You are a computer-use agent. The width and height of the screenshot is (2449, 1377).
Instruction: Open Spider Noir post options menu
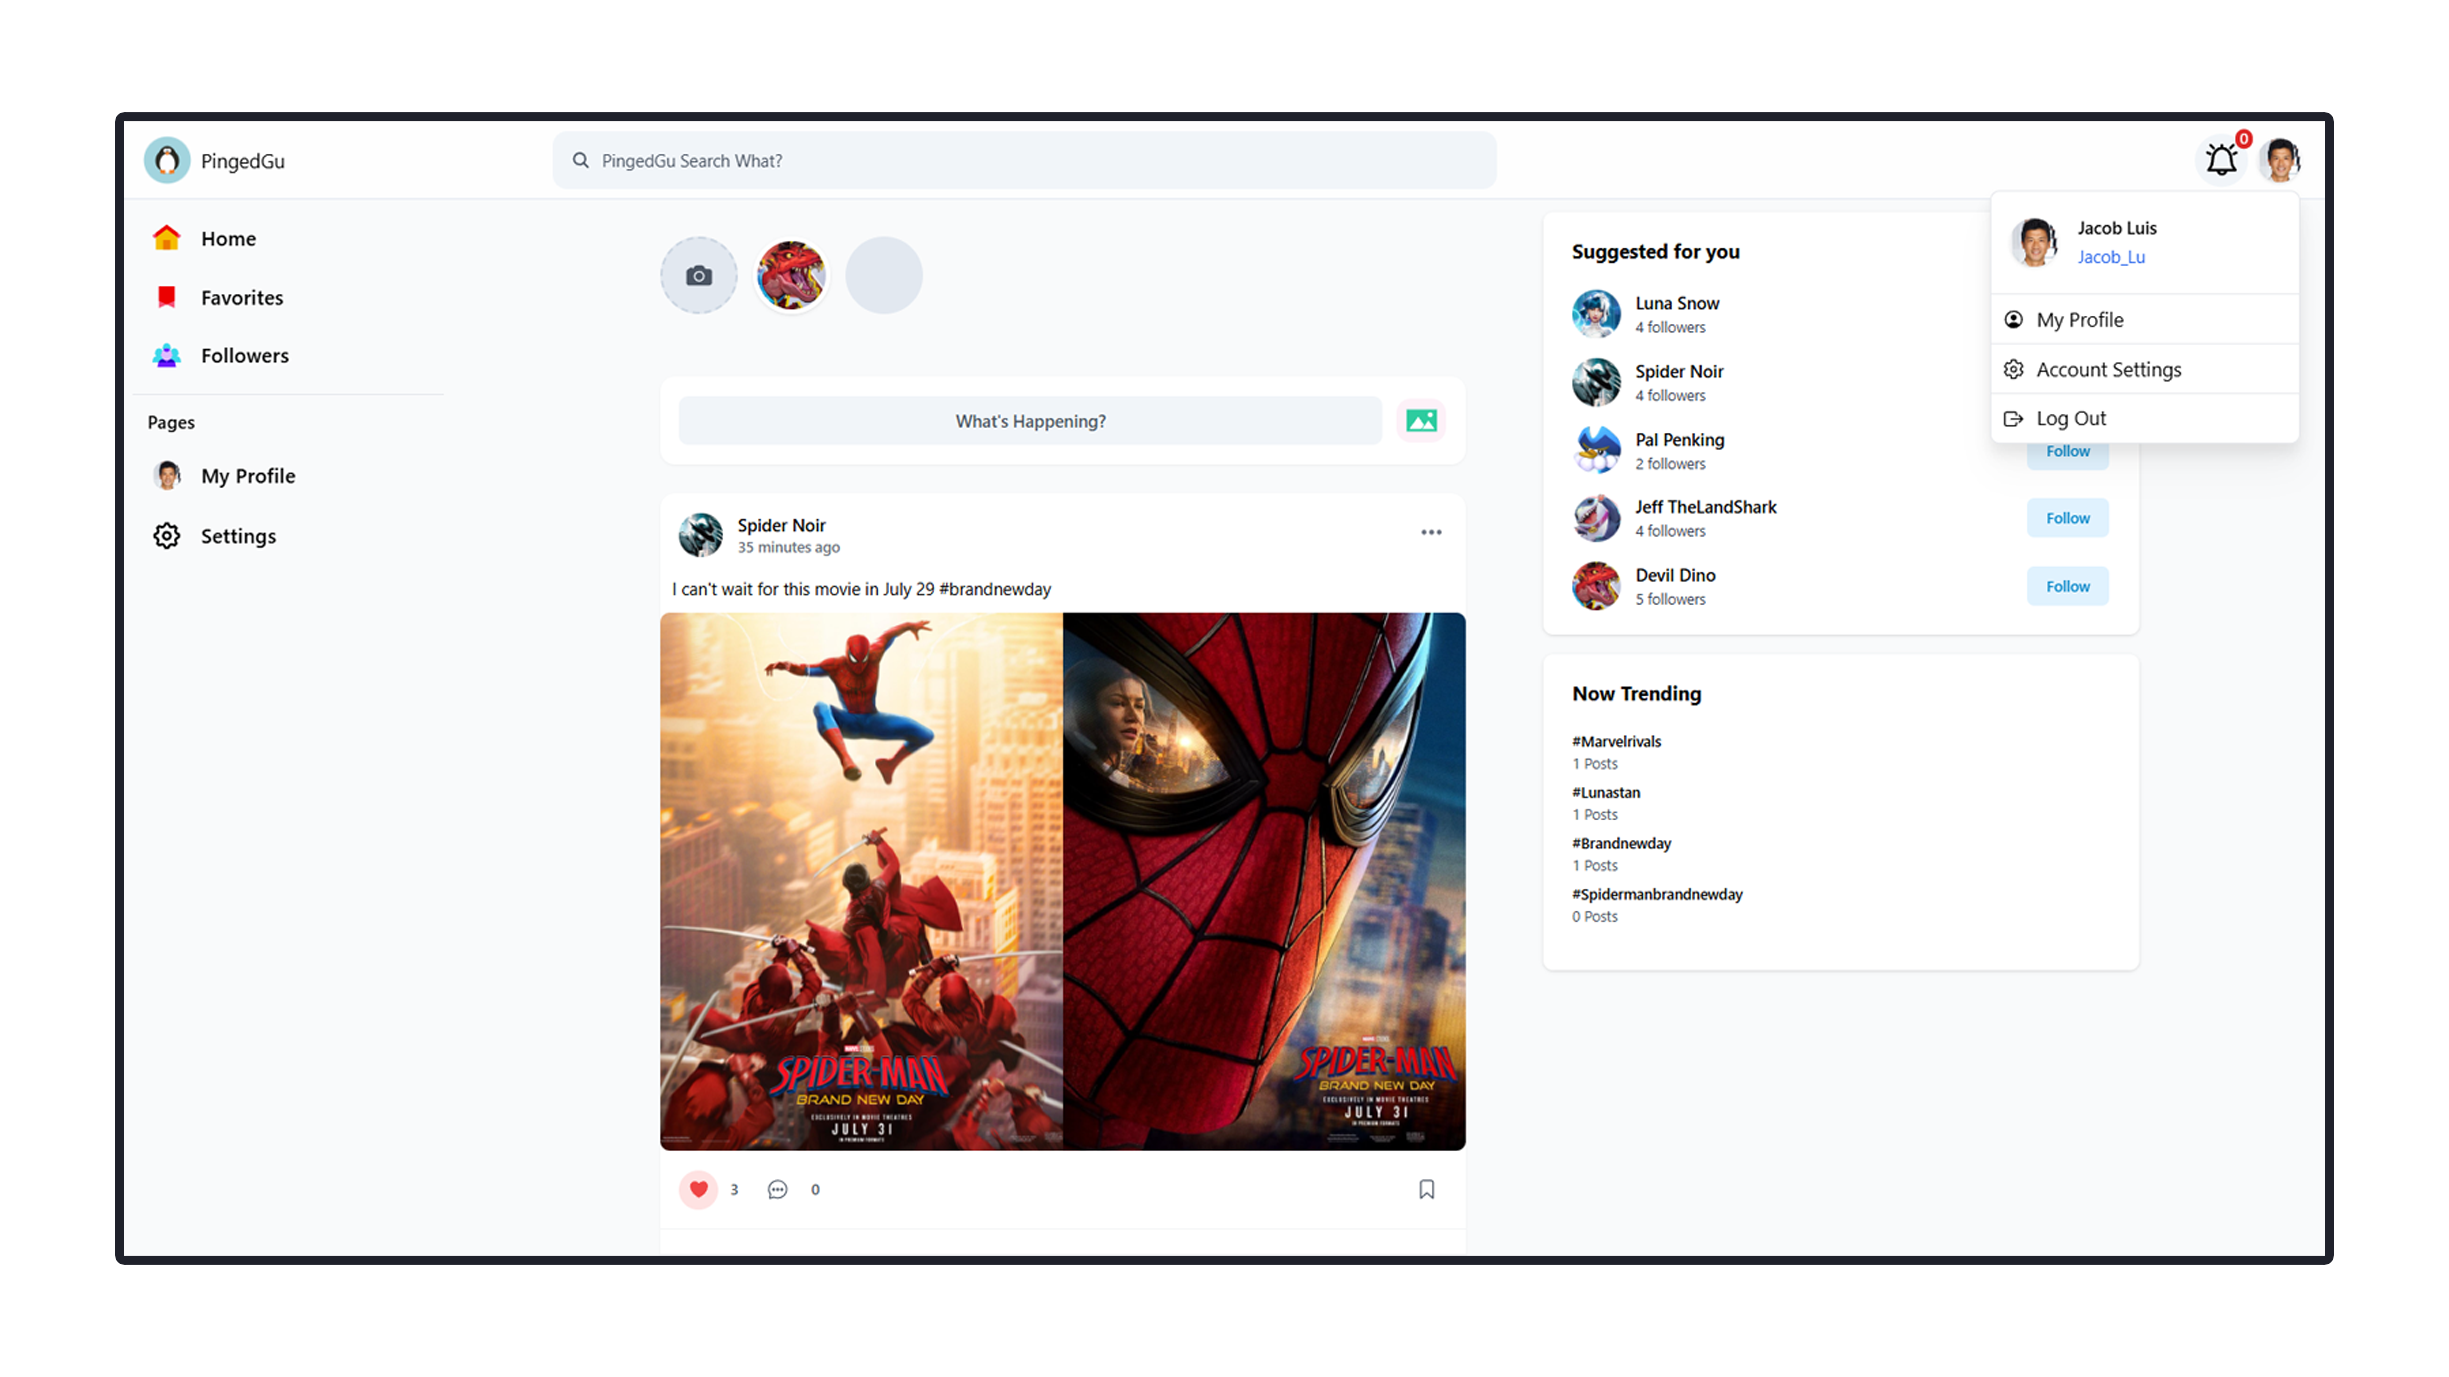tap(1431, 532)
